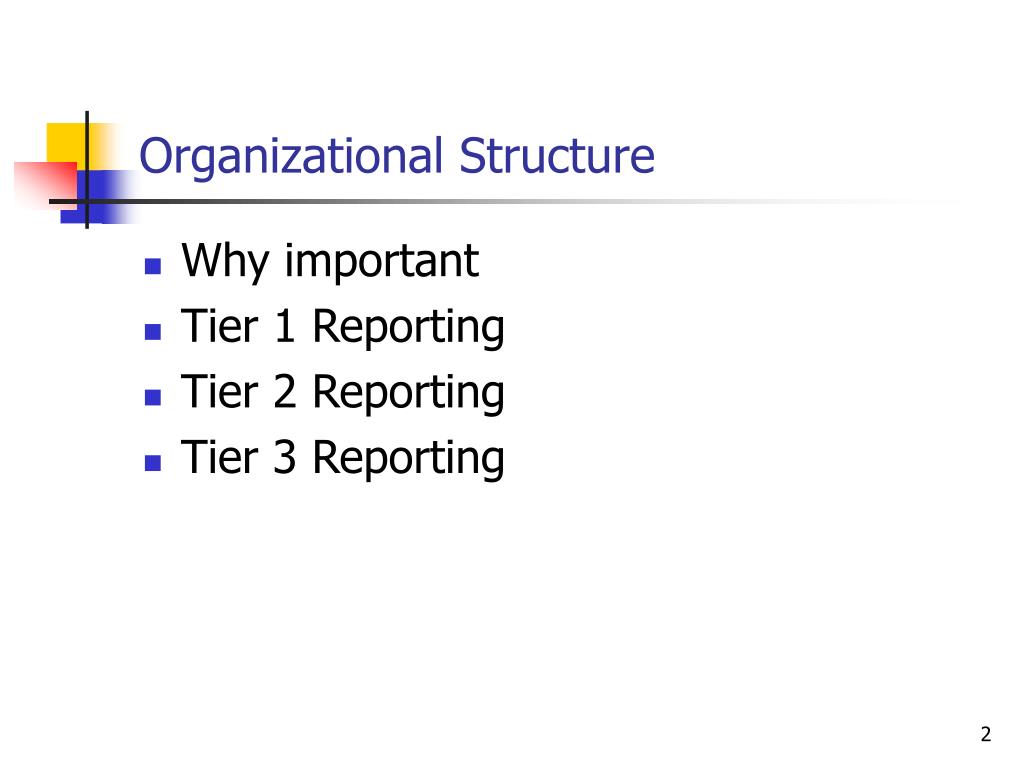
Task: Click the word Organizational in the title
Action: pyautogui.click(x=291, y=157)
